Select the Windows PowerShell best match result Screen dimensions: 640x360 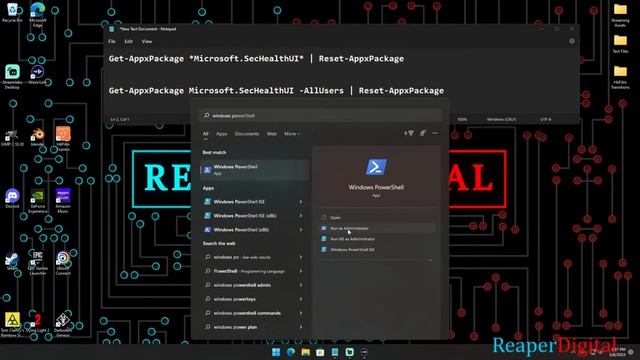pos(254,170)
